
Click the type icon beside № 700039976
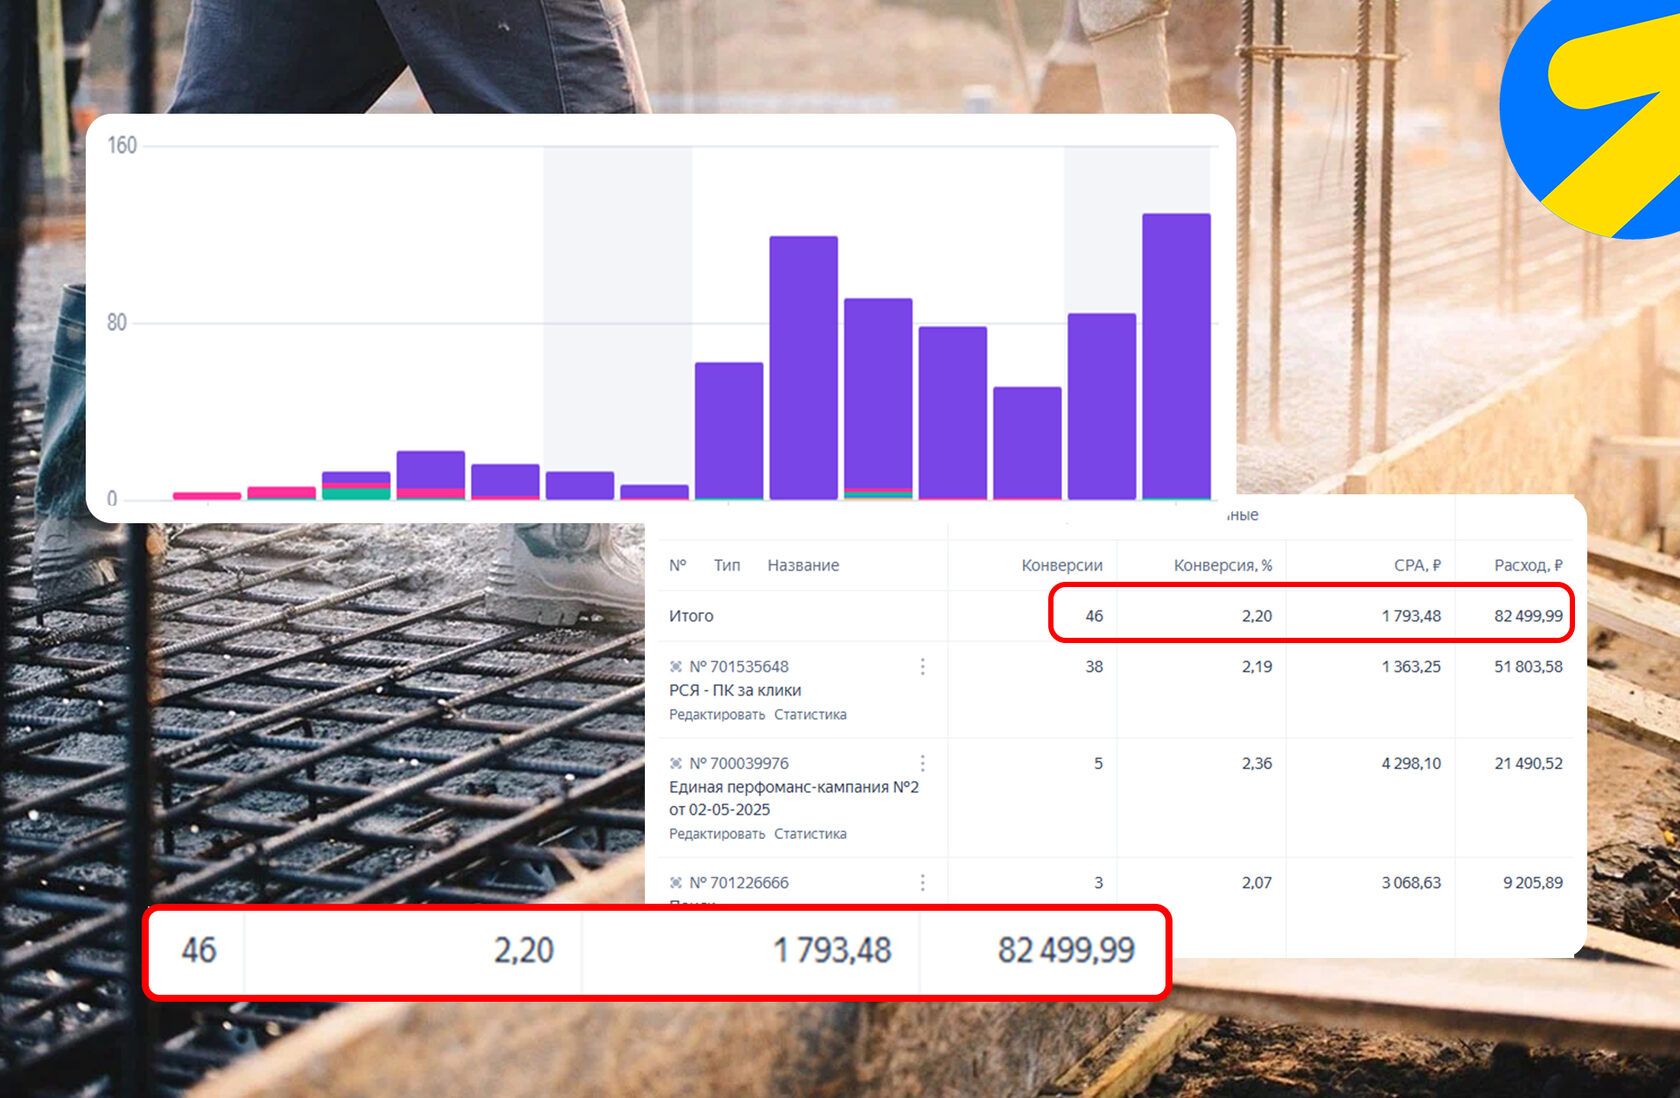tap(676, 763)
